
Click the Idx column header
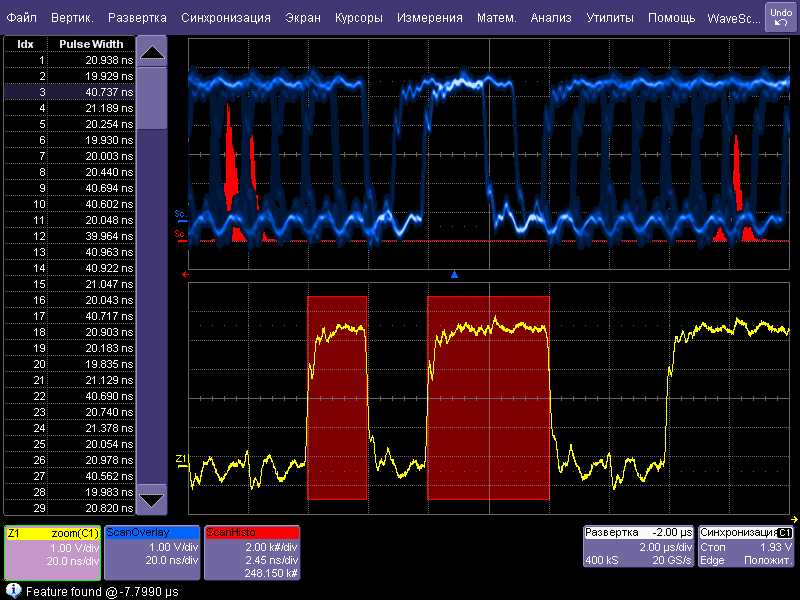click(26, 44)
